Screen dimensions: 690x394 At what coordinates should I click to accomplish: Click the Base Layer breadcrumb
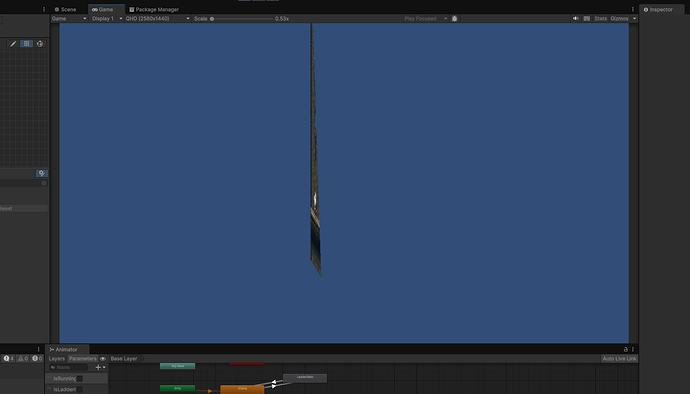point(124,358)
